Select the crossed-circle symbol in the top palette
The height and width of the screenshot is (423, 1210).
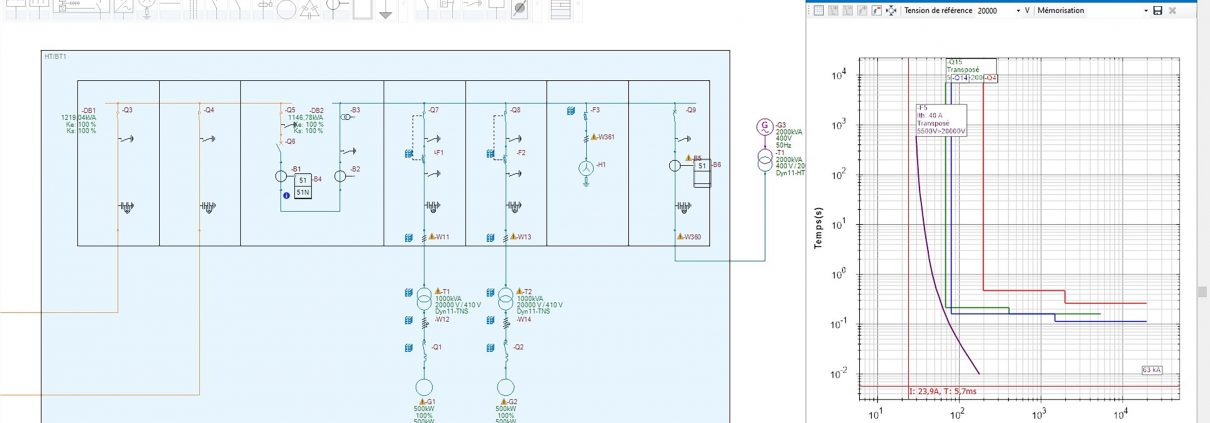click(520, 10)
